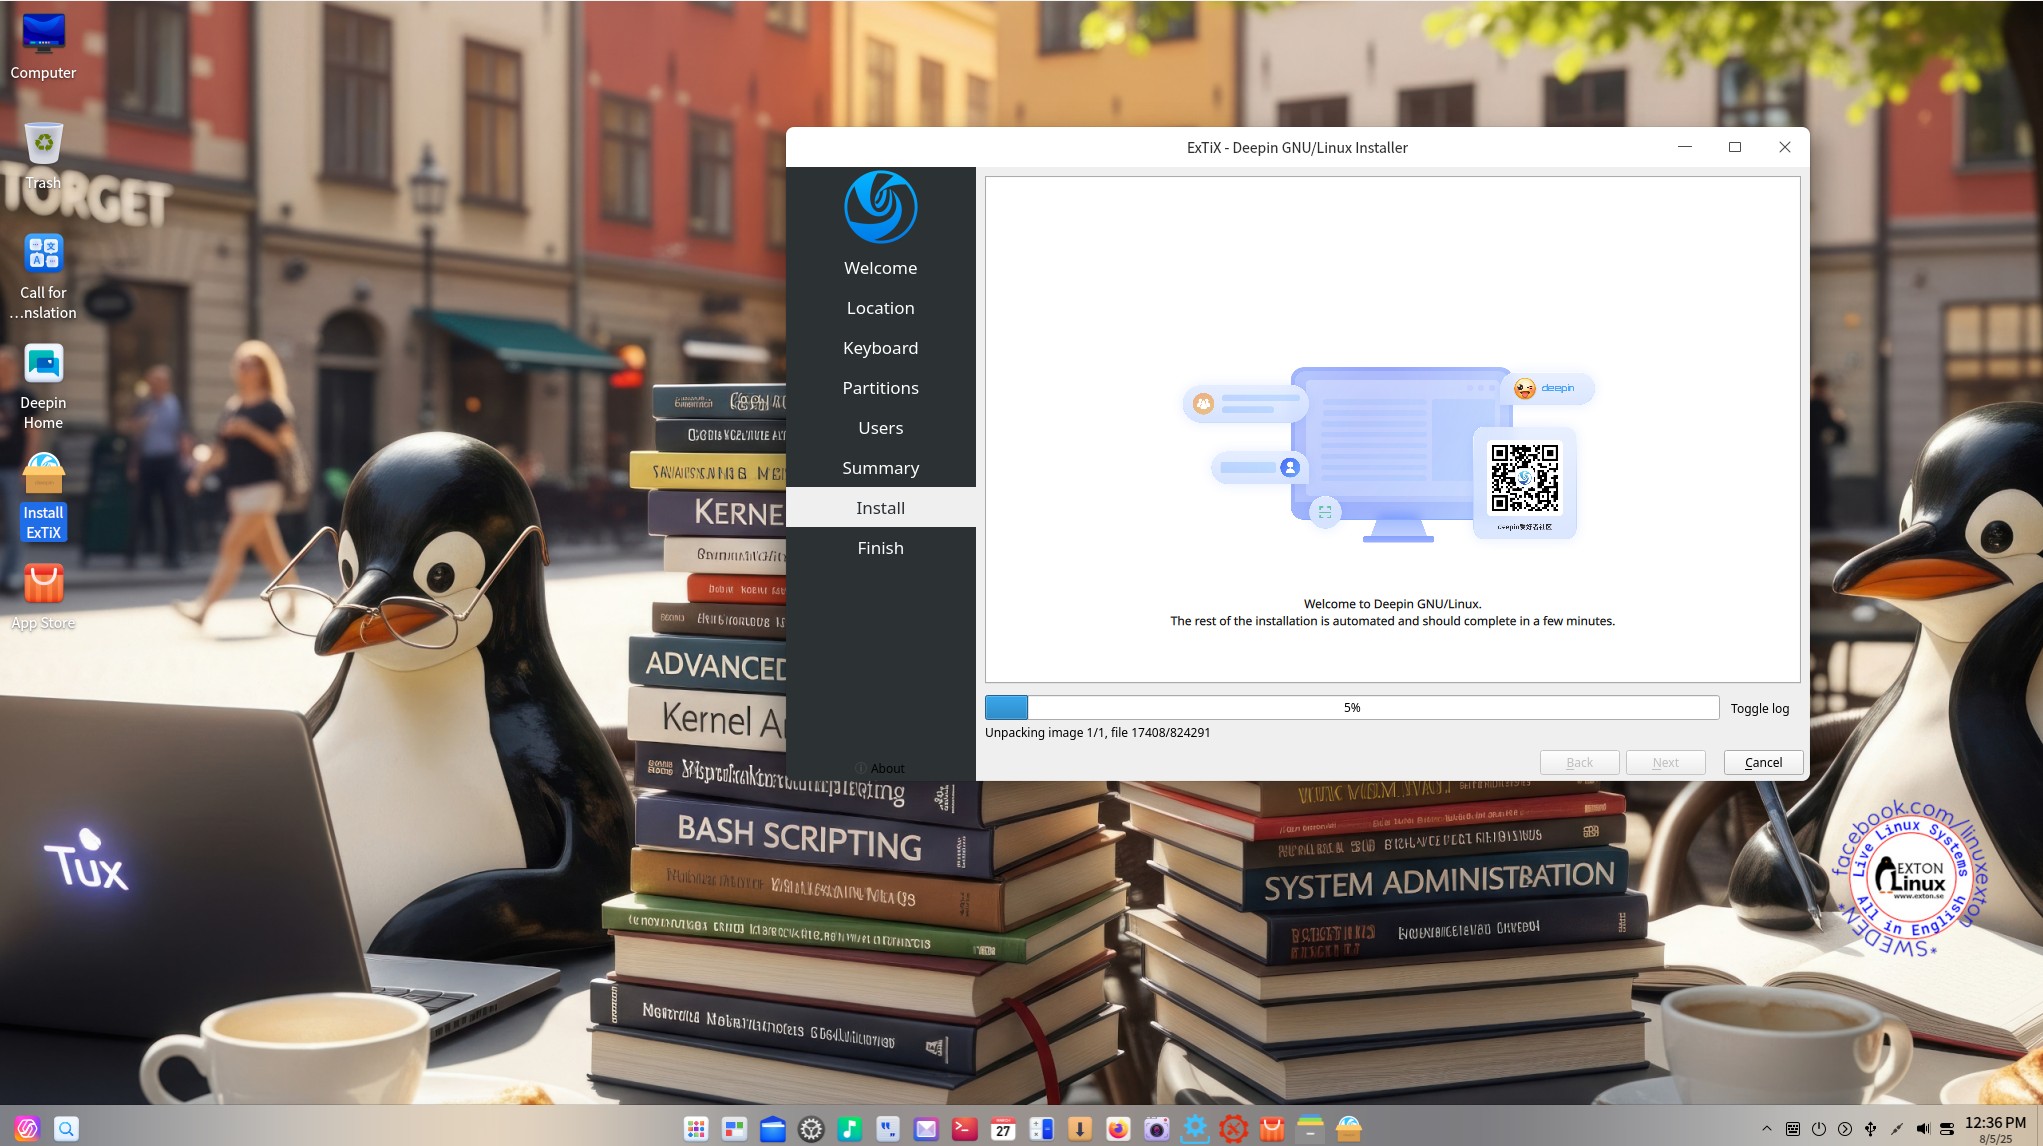Click the disabled Back button
The image size is (2043, 1146).
[x=1579, y=762]
